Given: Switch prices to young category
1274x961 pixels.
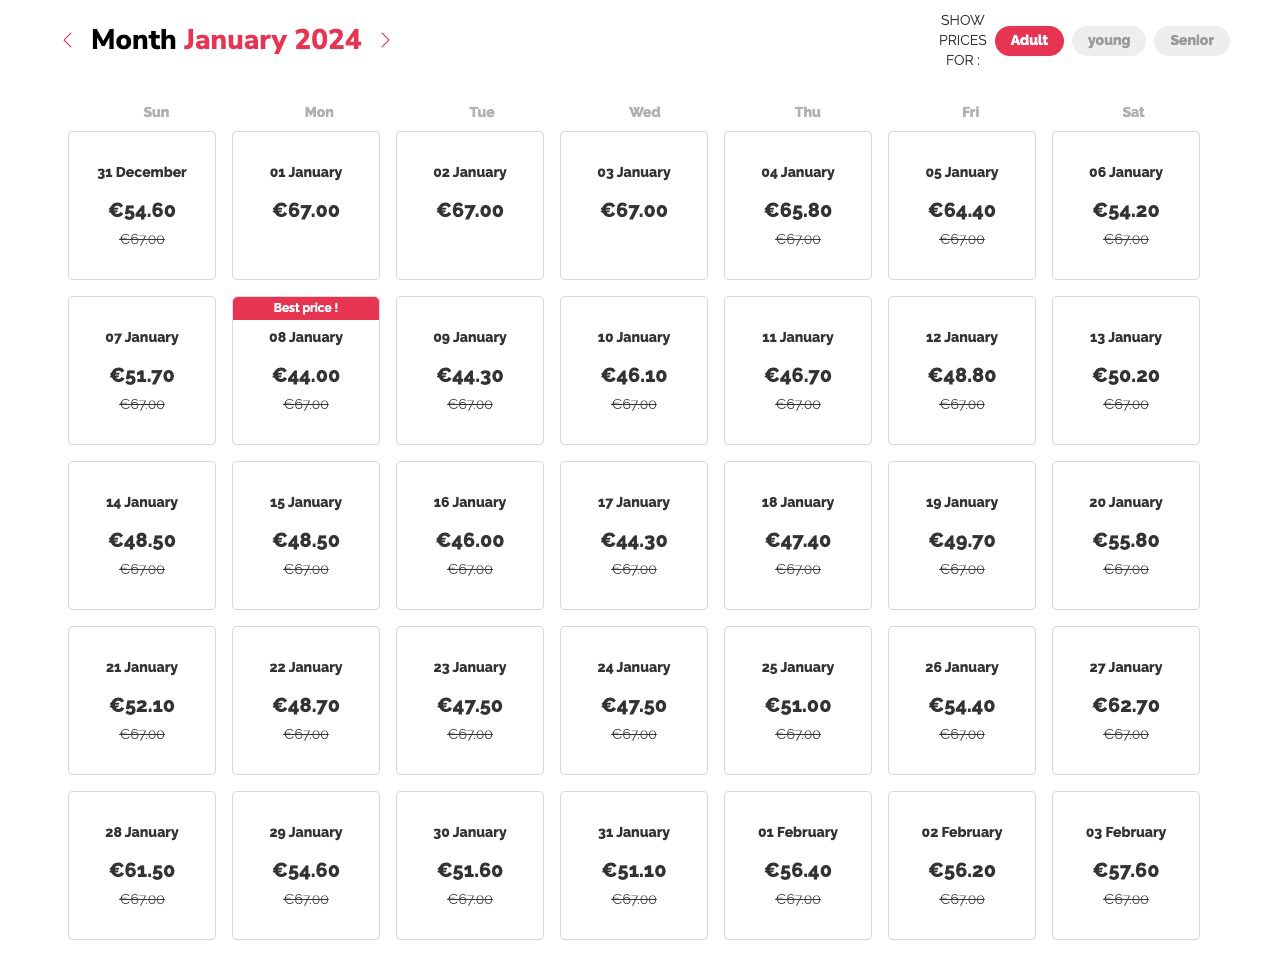Looking at the screenshot, I should tap(1108, 41).
